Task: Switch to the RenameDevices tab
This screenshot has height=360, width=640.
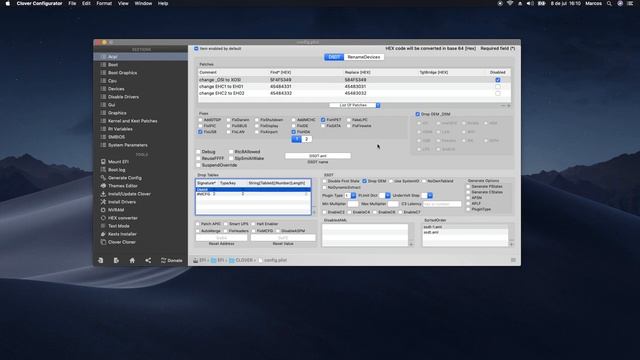Action: [x=364, y=57]
